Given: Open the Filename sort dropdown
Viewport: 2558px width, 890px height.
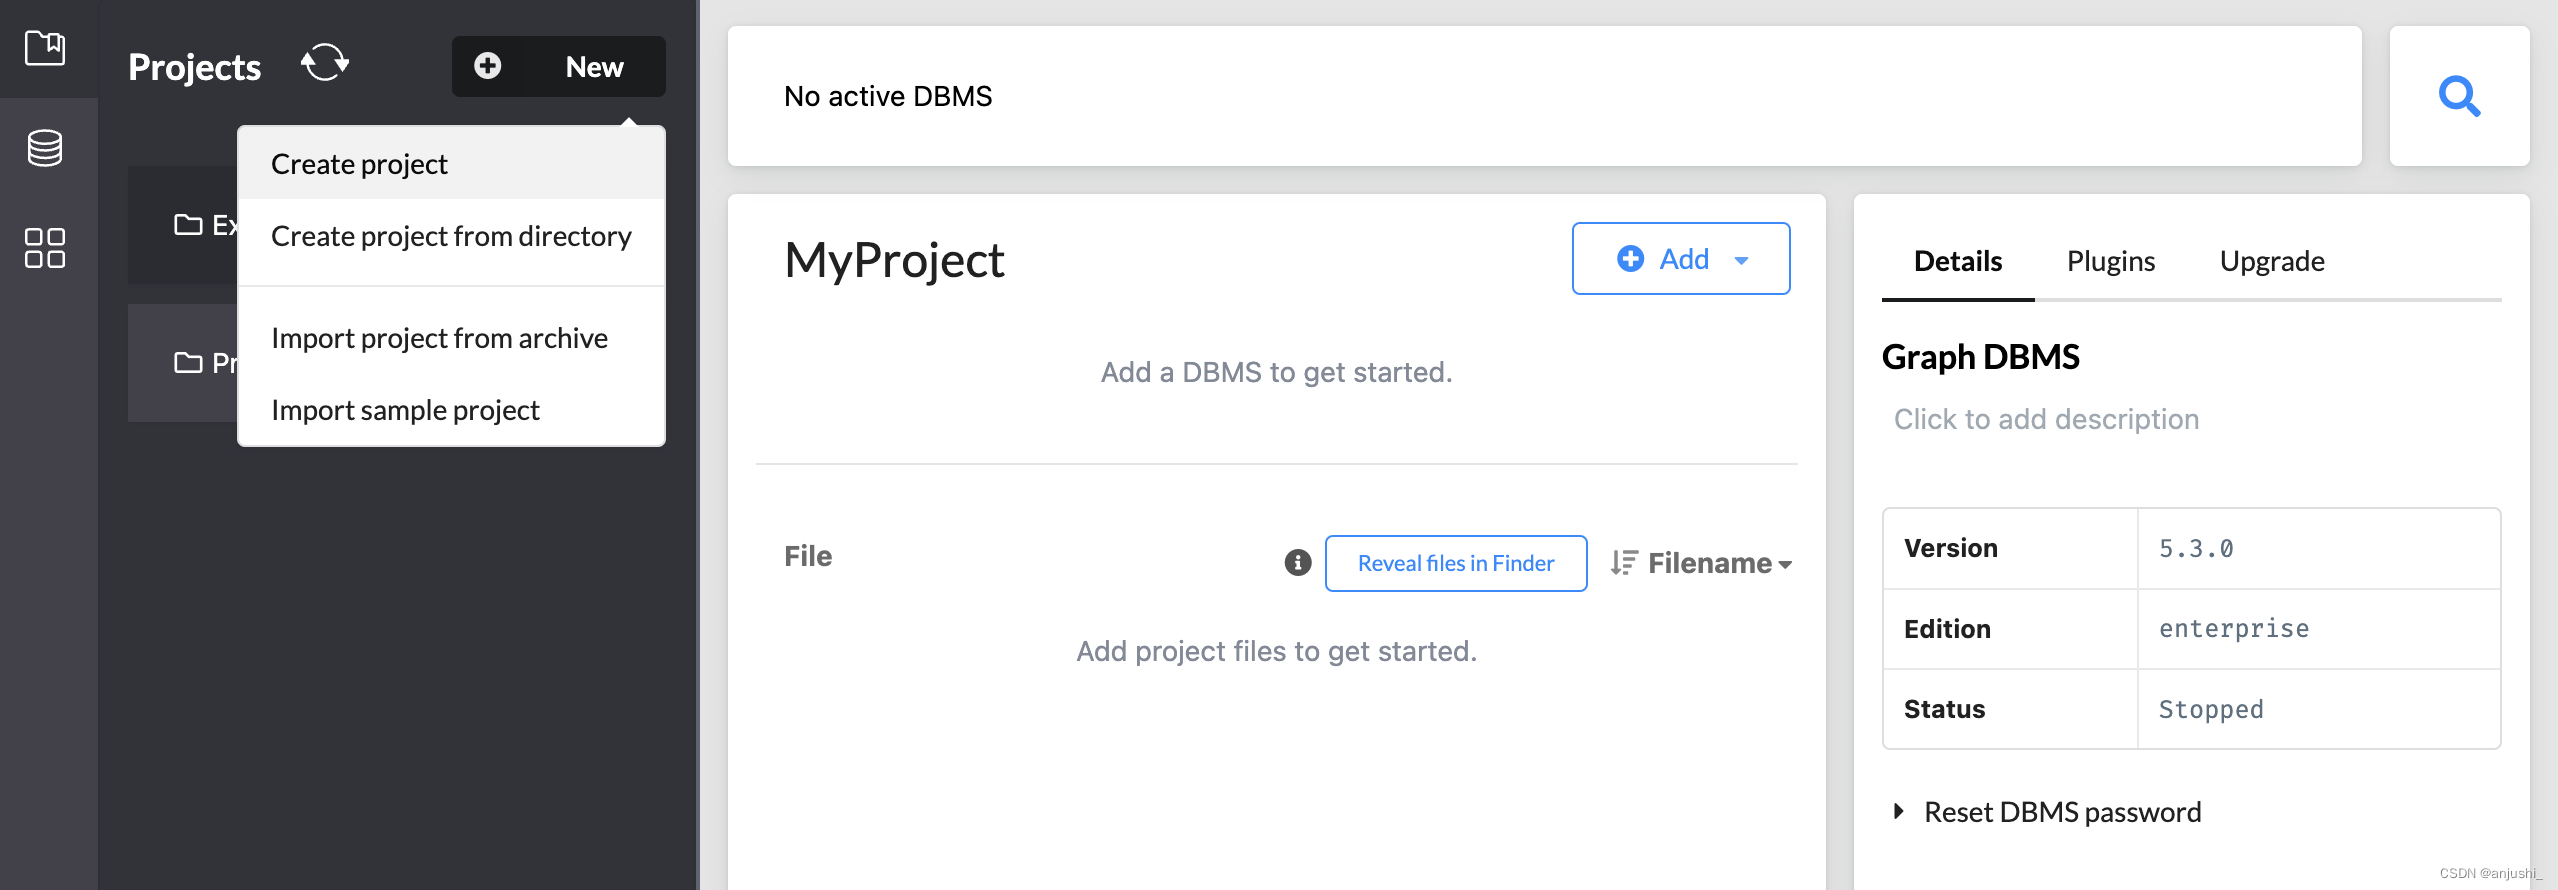Looking at the screenshot, I should 1720,563.
